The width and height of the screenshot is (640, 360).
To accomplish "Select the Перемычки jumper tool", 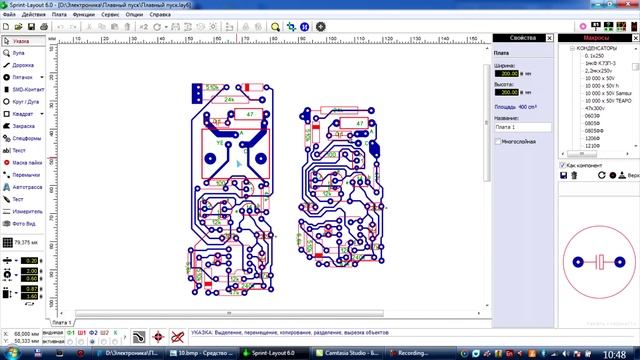I will point(23,175).
